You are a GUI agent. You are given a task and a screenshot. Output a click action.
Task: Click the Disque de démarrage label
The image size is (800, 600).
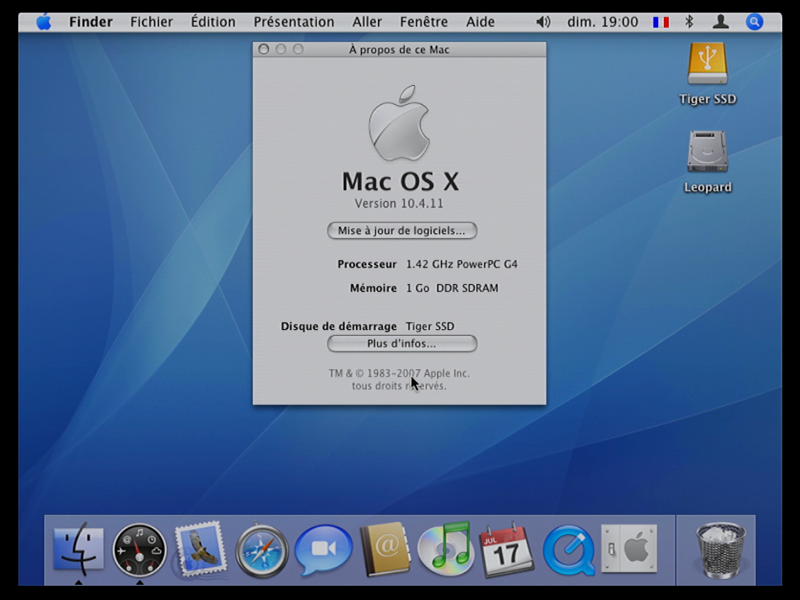pos(339,327)
